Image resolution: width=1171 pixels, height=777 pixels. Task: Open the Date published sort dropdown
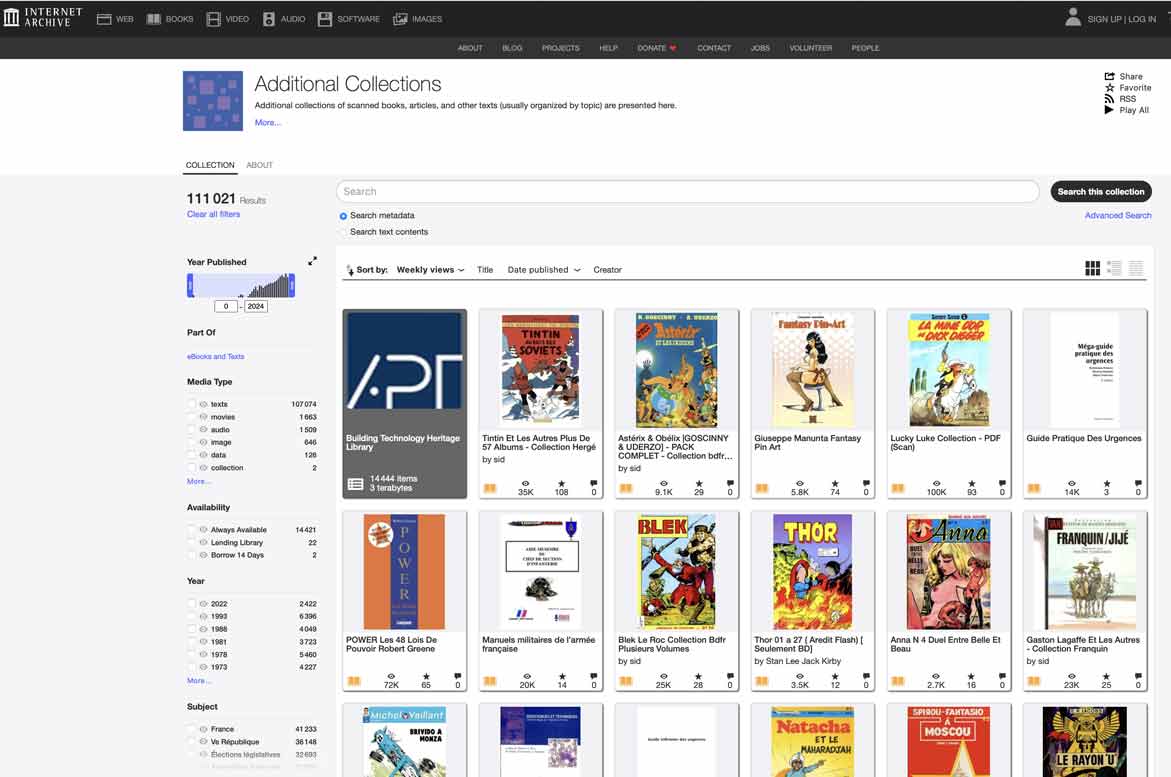(x=543, y=270)
